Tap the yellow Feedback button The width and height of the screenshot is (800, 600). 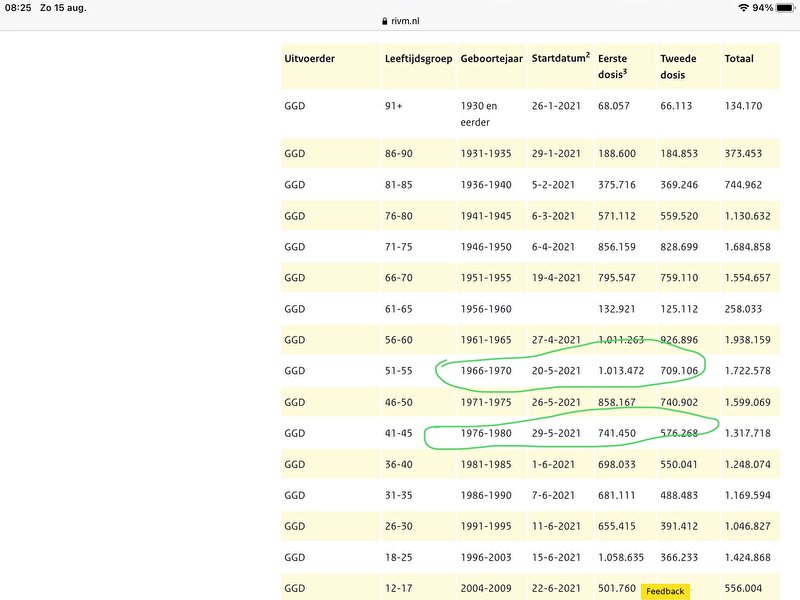coord(665,591)
